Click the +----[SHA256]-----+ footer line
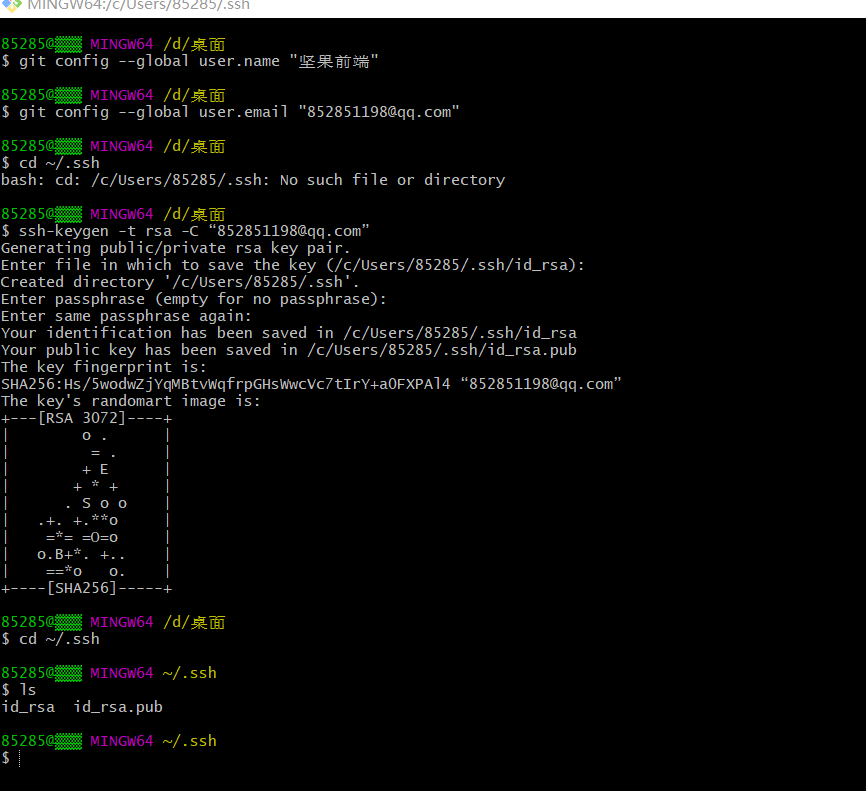Screen dimensions: 866x791 (87, 587)
